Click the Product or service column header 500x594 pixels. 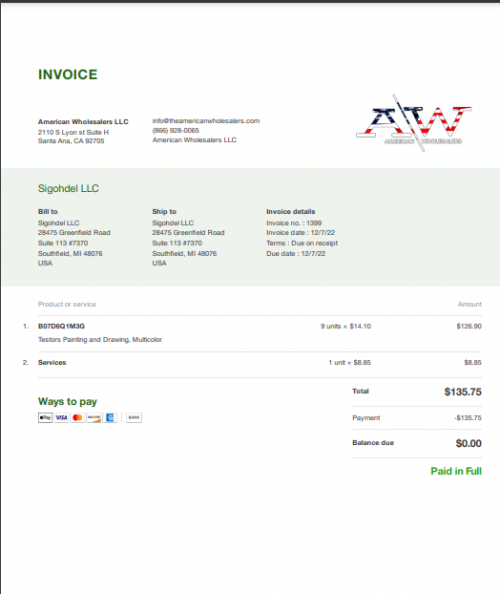(67, 304)
